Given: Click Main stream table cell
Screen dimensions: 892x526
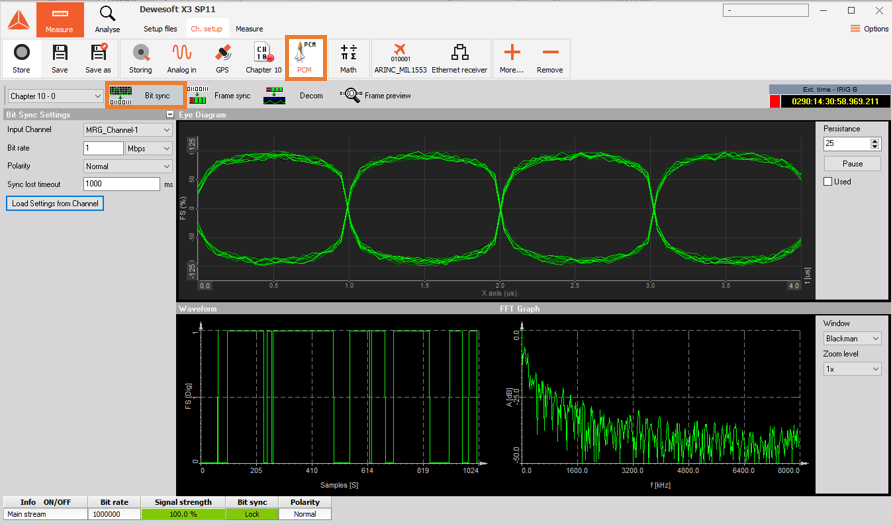Looking at the screenshot, I should click(45, 514).
